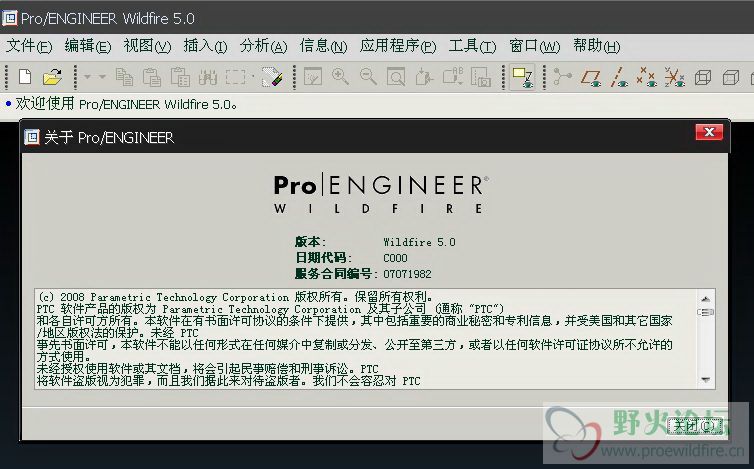Click the icon in the About dialog title bar
The height and width of the screenshot is (469, 754).
pos(32,138)
